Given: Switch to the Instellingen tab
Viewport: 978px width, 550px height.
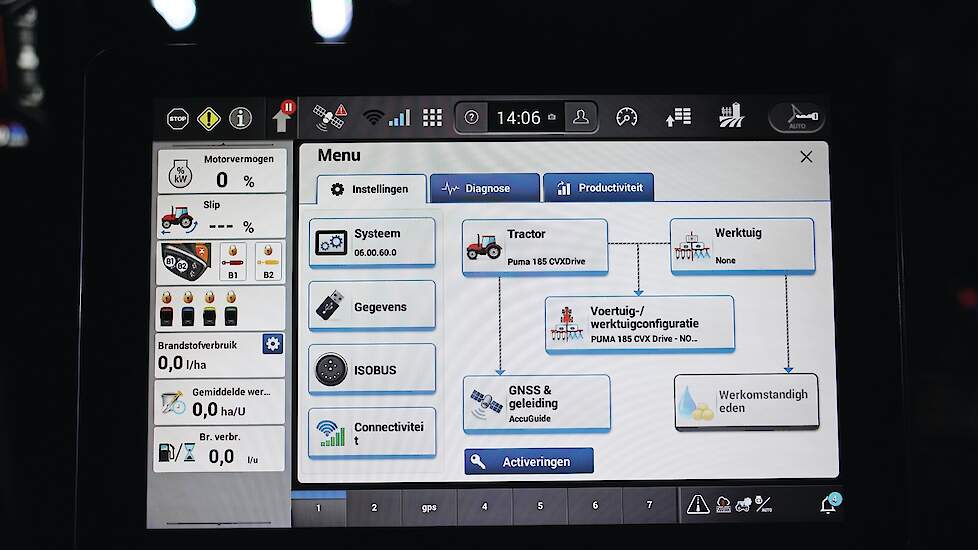Looking at the screenshot, I should click(372, 189).
